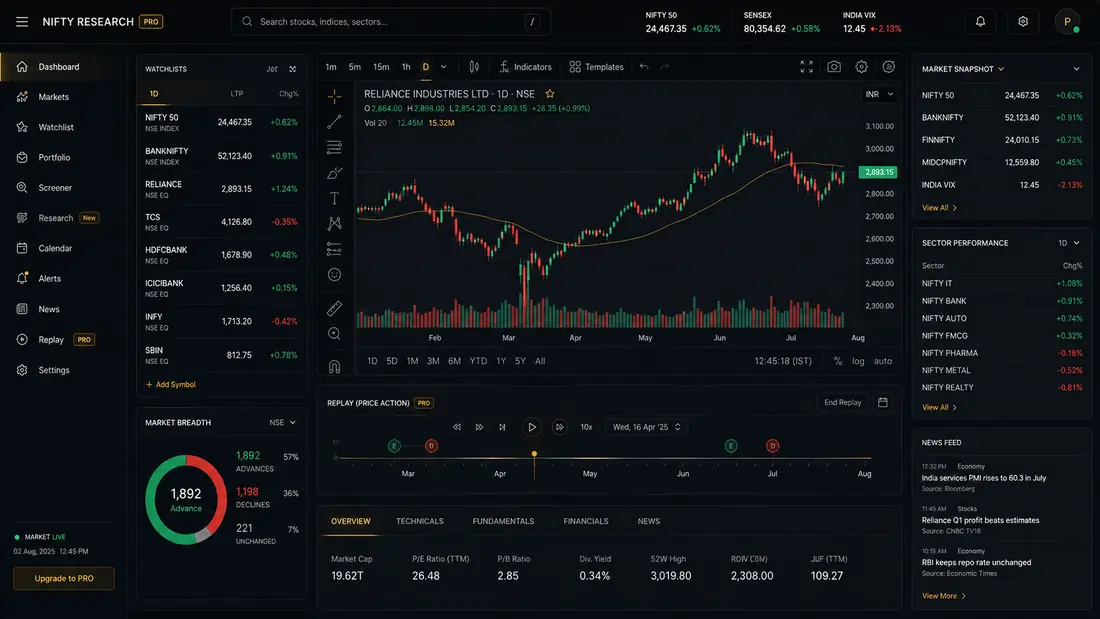Open Sector Performance 1D dropdown
Screen dimensions: 1100x619
tap(1068, 243)
